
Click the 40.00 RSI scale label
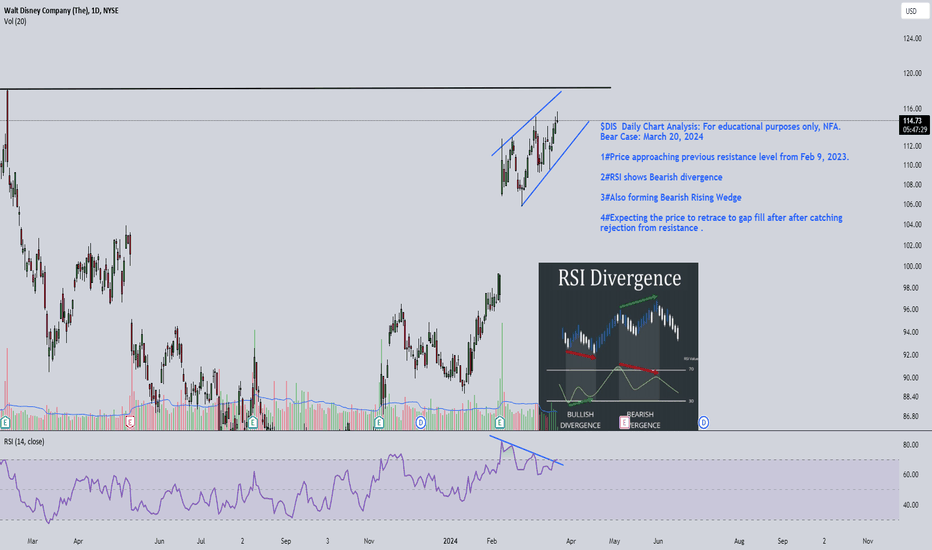point(911,505)
